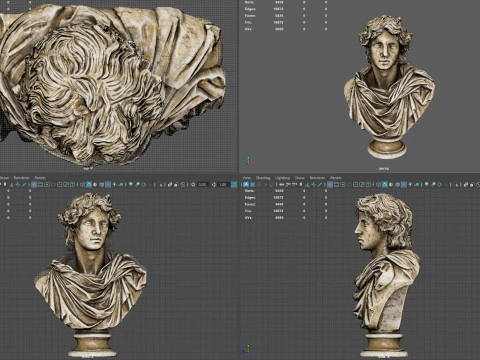Toggle textured display in front view toolbar
480x360 pixels.
click(x=108, y=184)
